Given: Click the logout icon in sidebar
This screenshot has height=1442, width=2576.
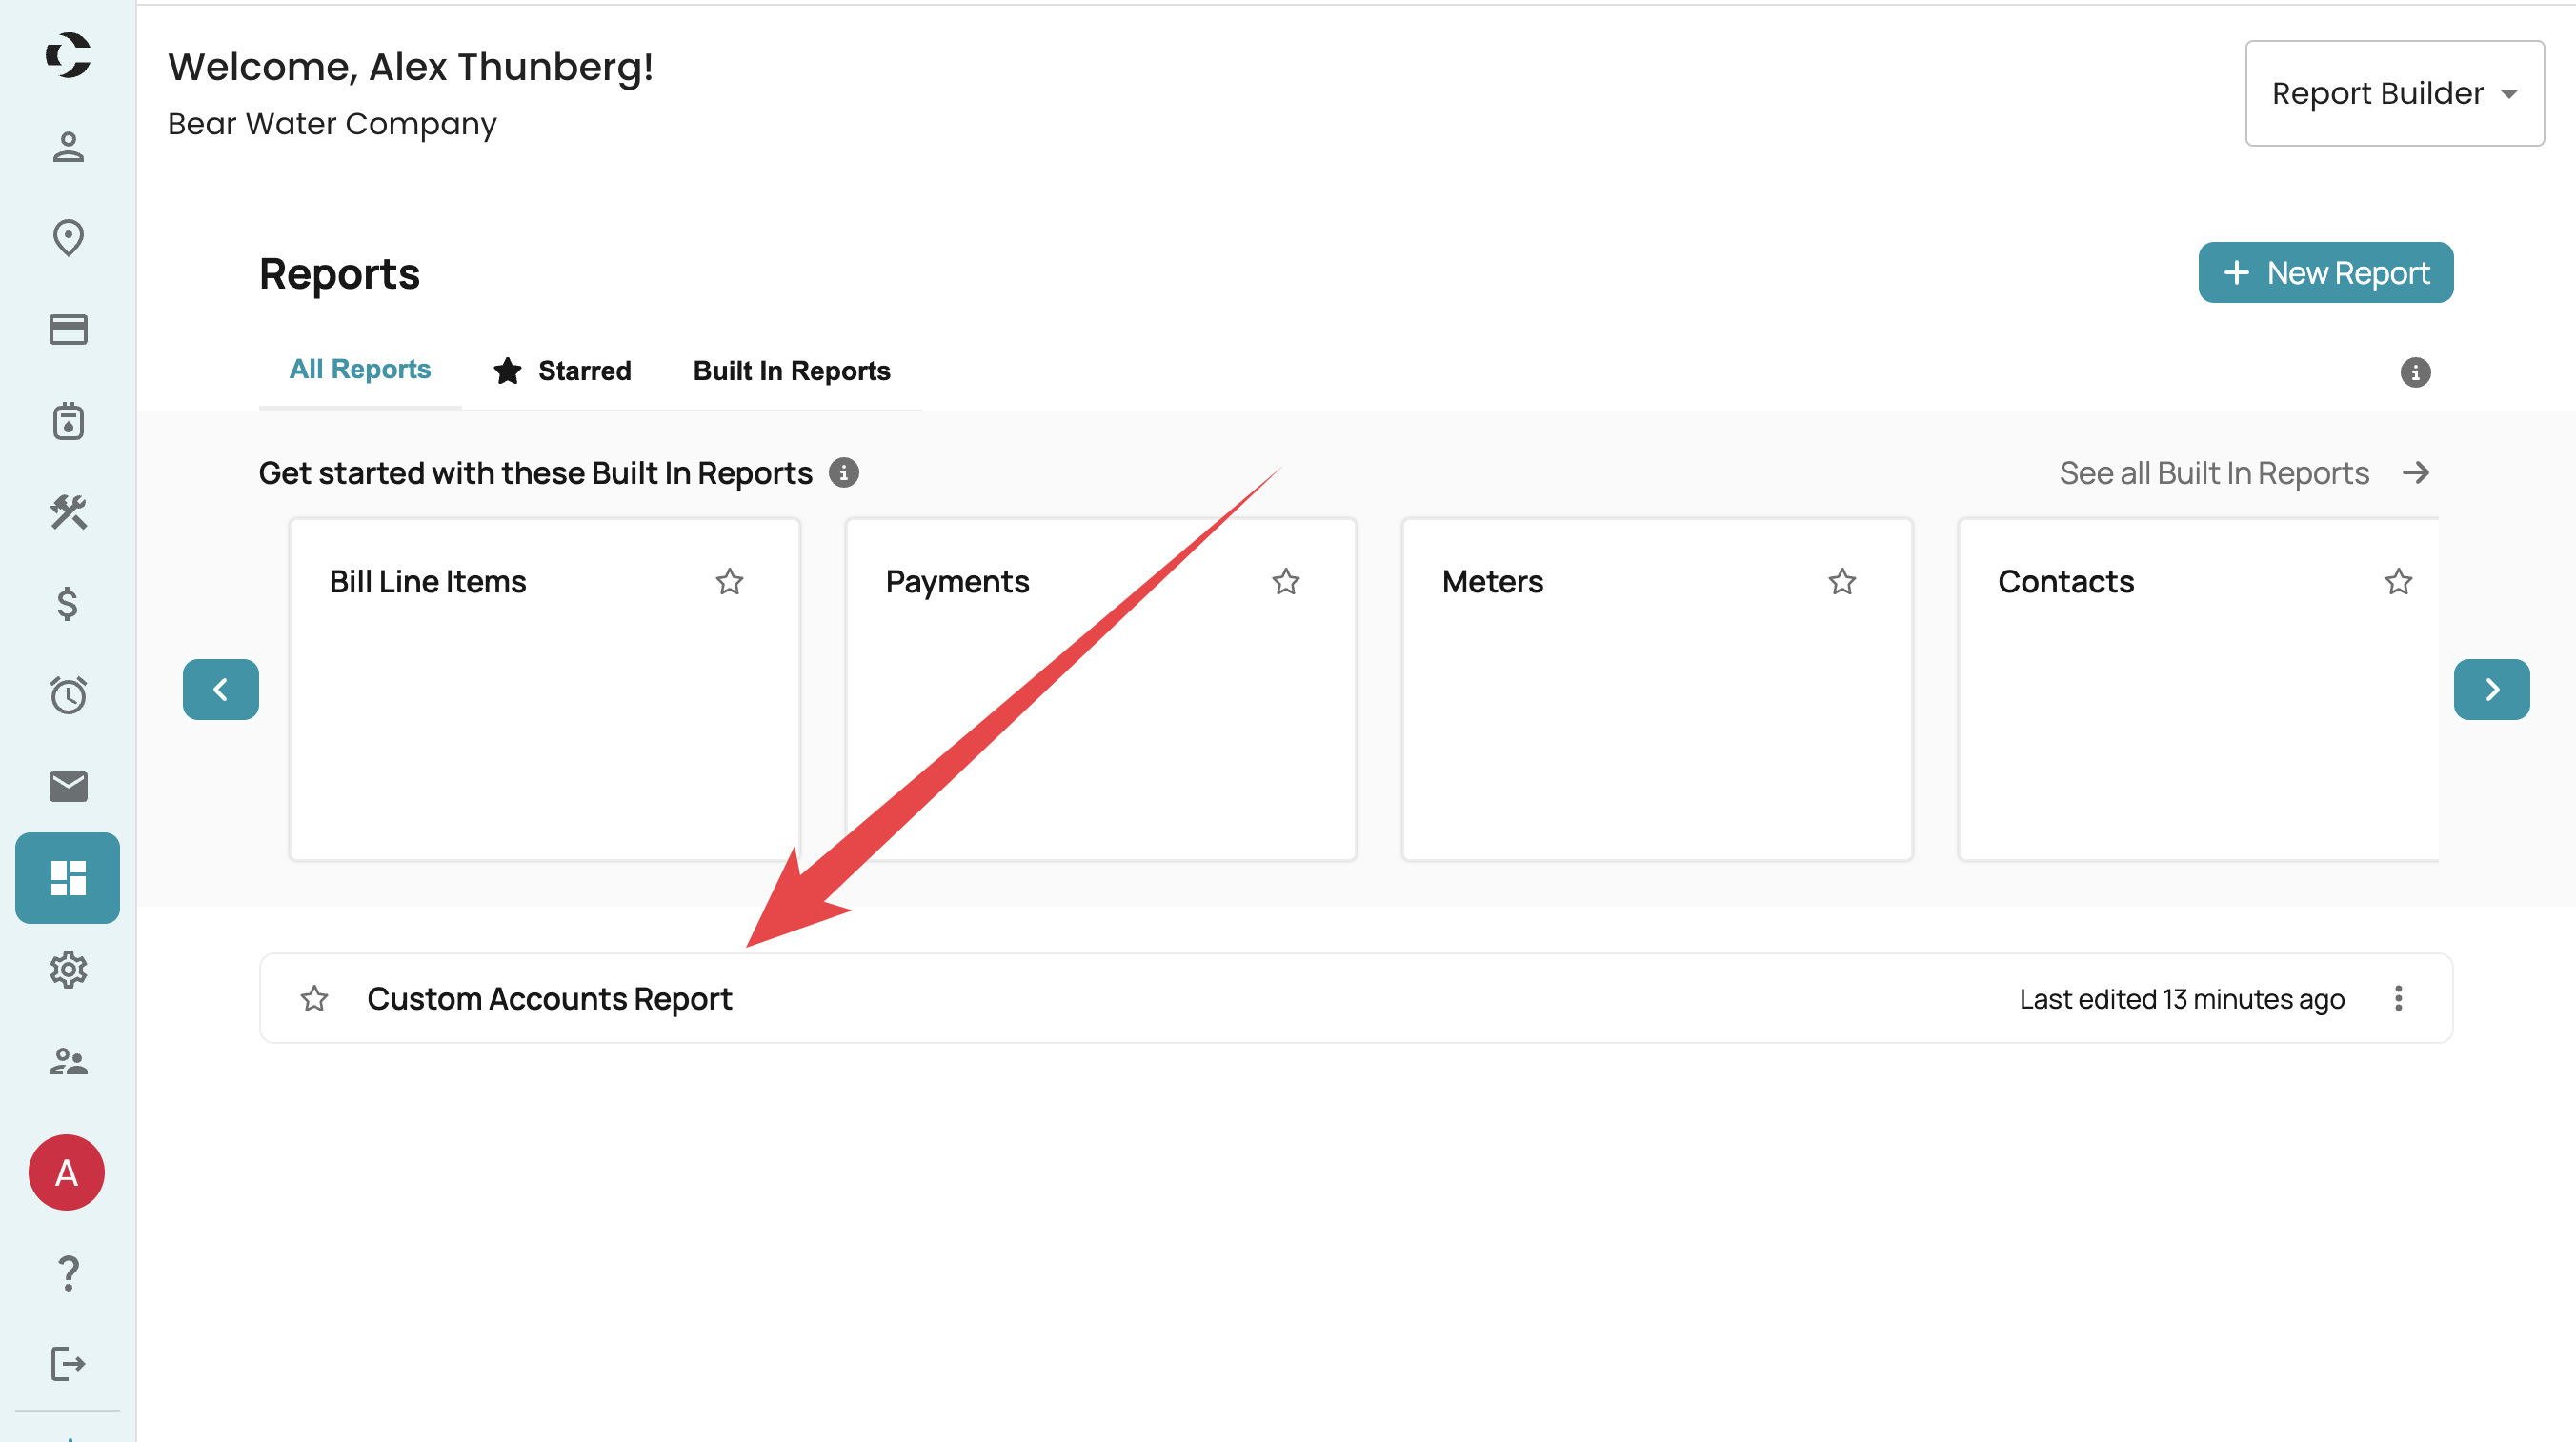Looking at the screenshot, I should pos(68,1364).
